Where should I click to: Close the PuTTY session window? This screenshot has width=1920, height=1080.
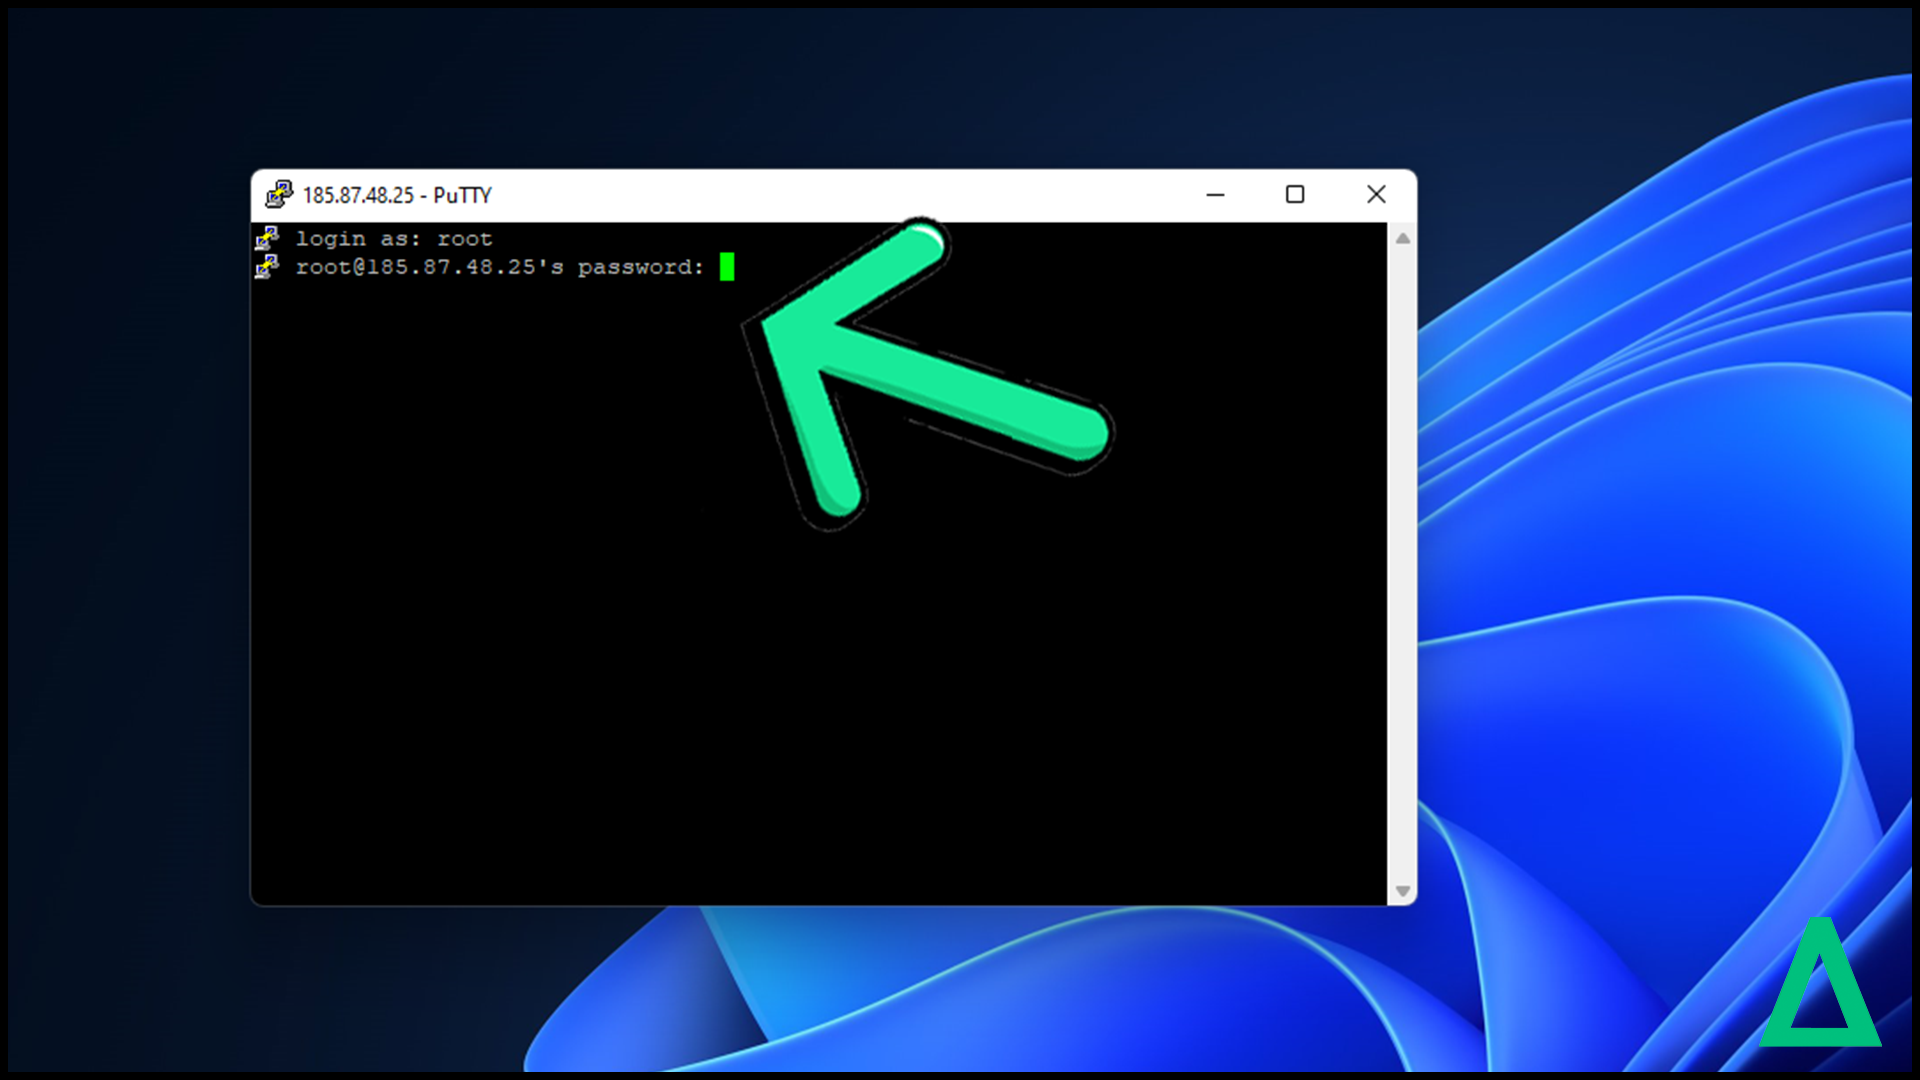point(1376,195)
